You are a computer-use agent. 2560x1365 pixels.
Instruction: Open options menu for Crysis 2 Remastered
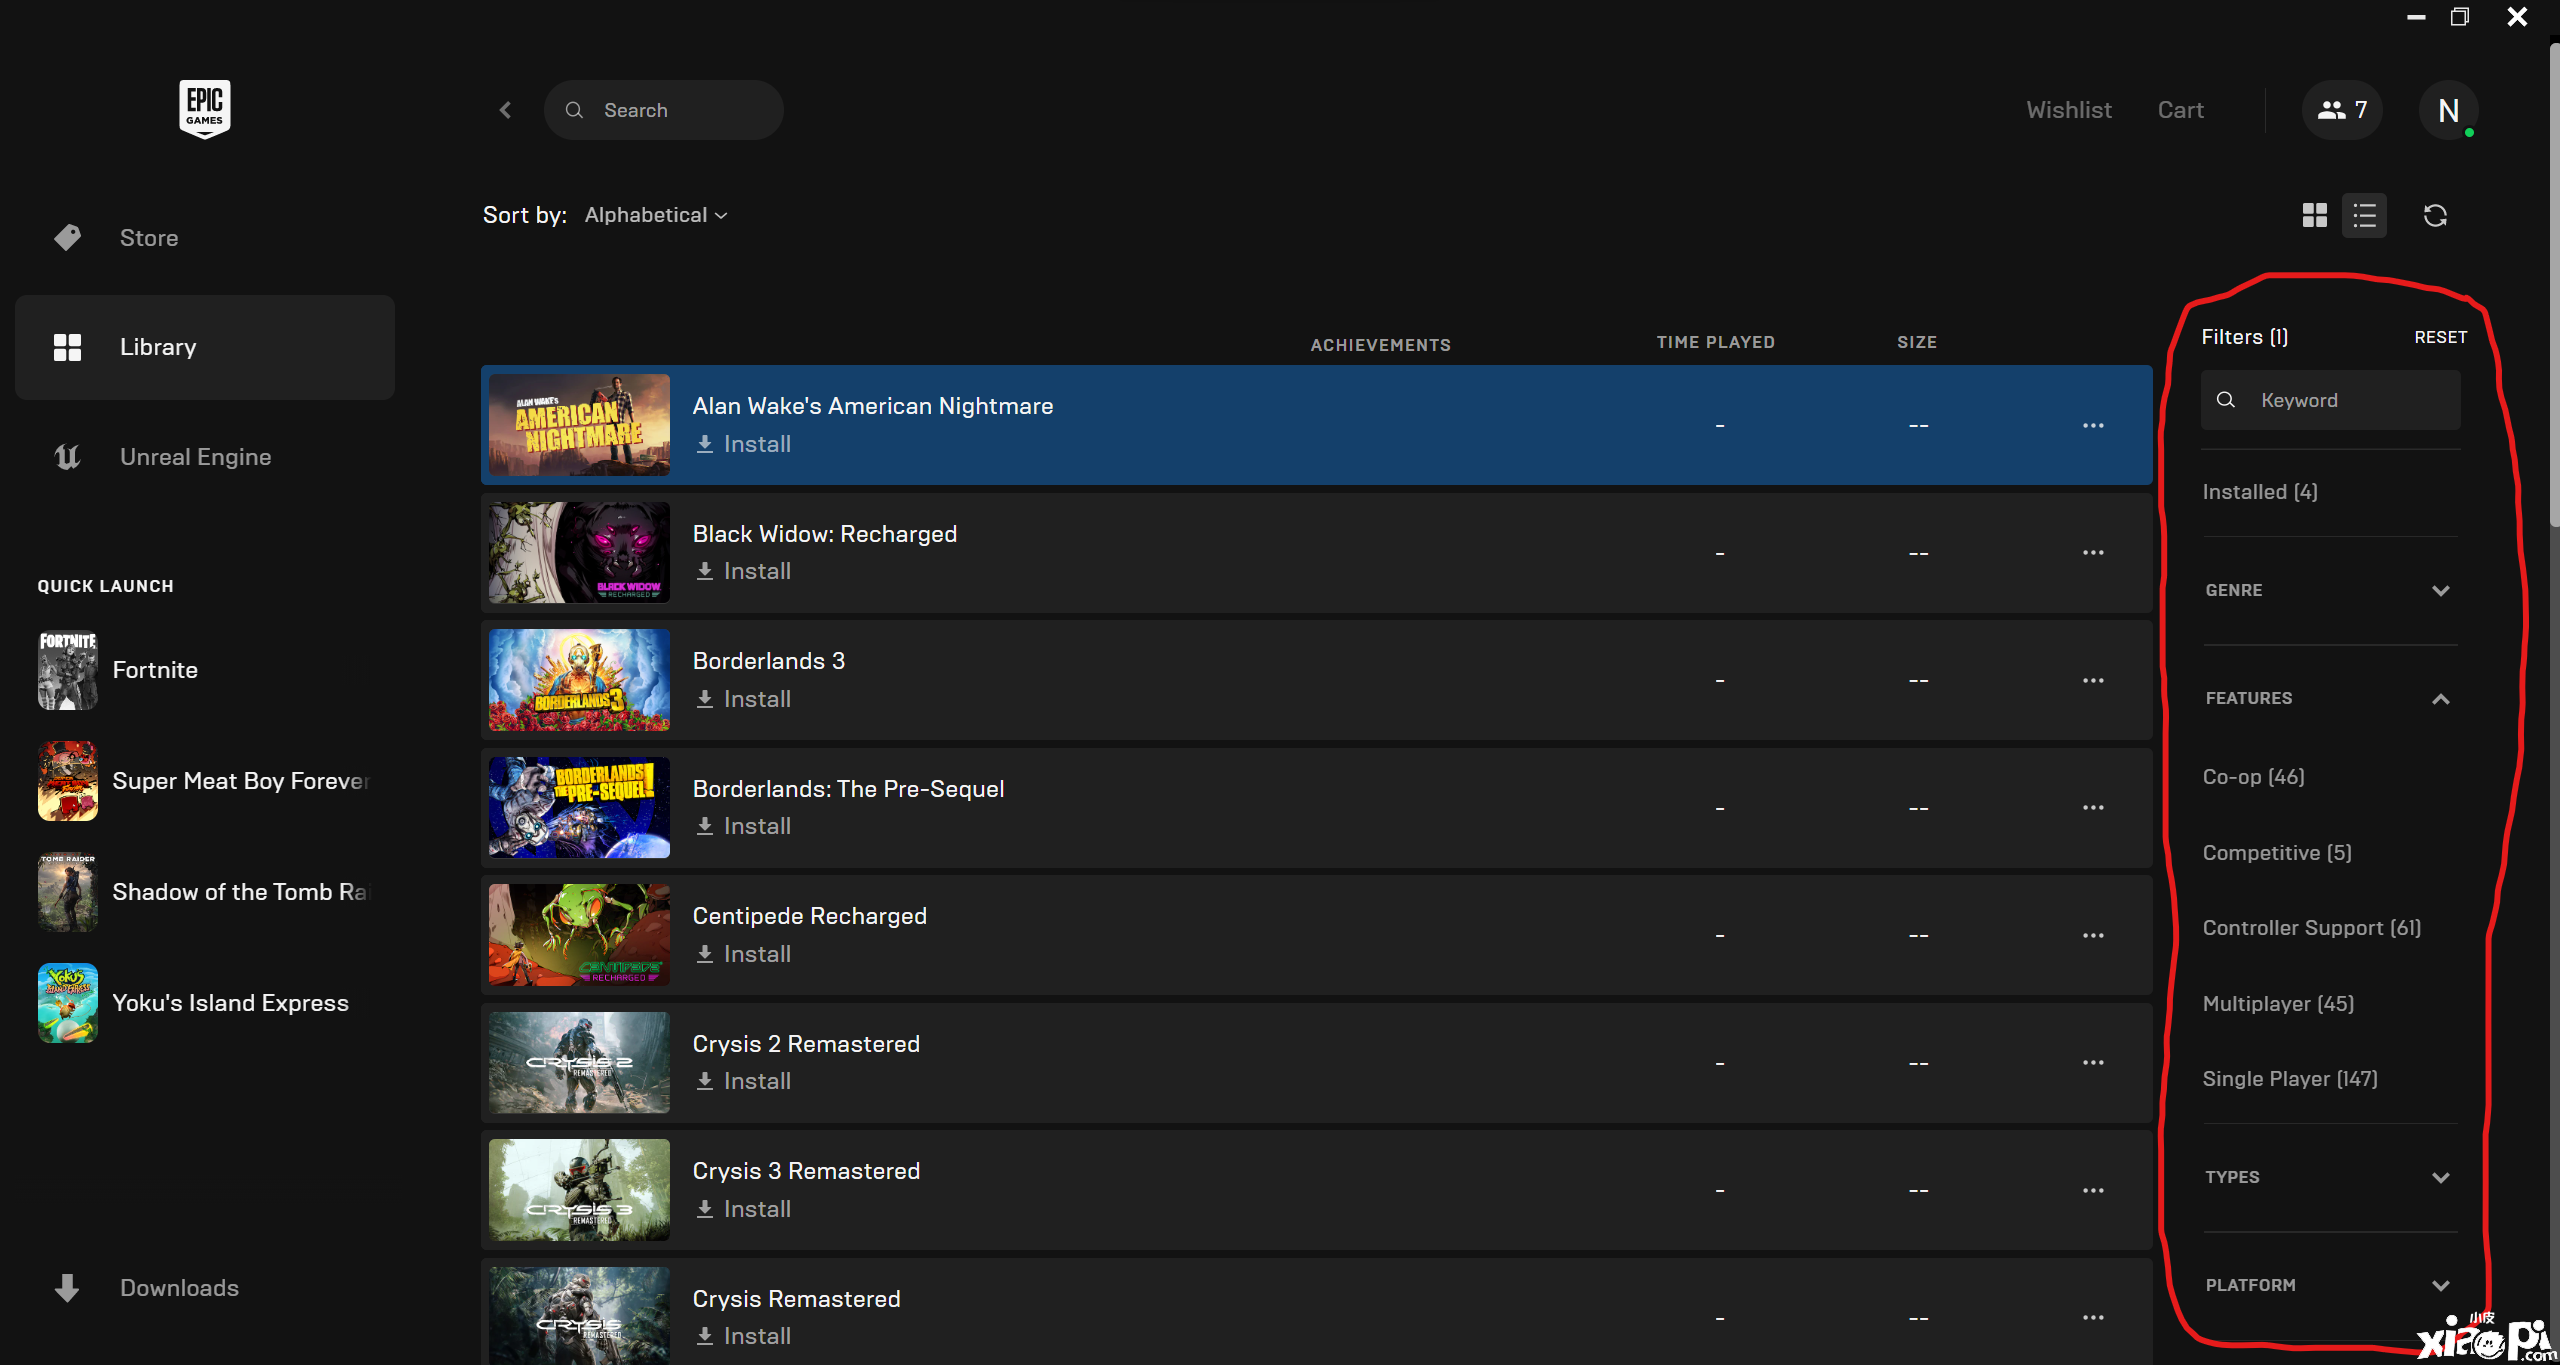coord(2093,1063)
